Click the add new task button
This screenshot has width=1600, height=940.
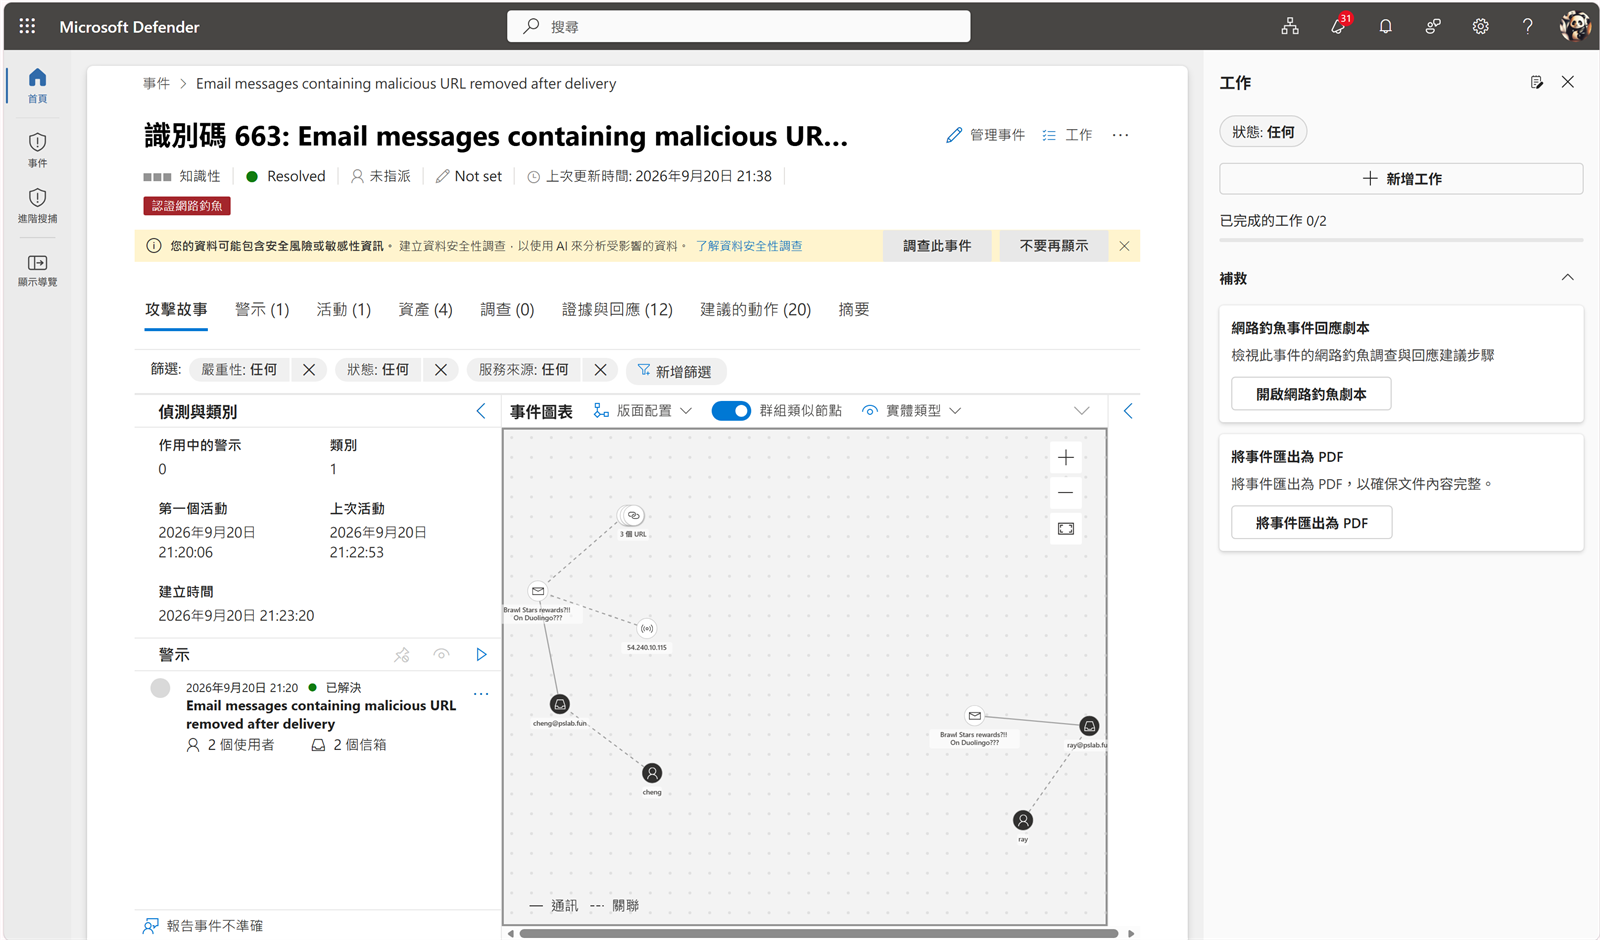pos(1401,179)
